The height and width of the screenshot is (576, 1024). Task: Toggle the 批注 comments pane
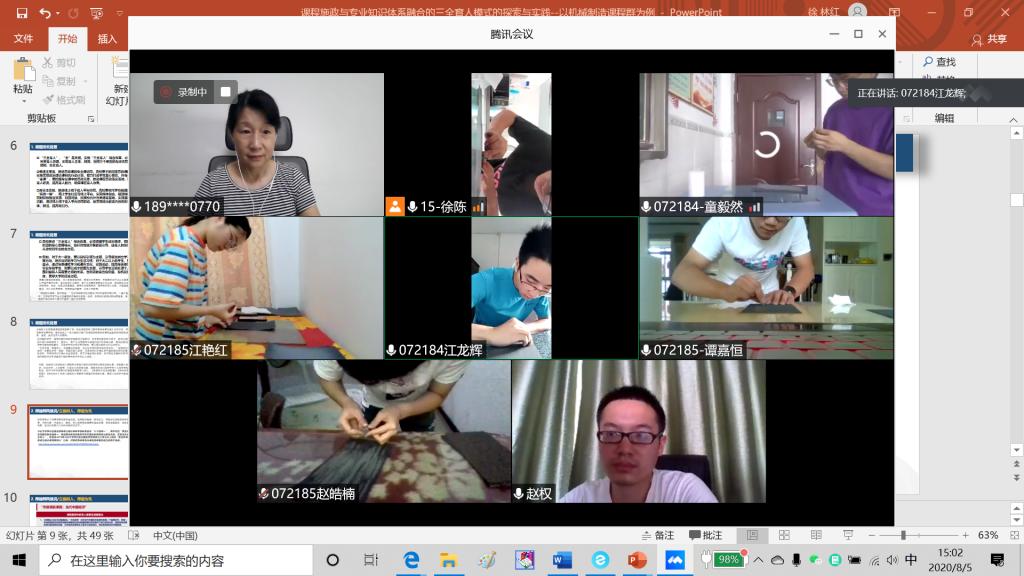point(704,535)
